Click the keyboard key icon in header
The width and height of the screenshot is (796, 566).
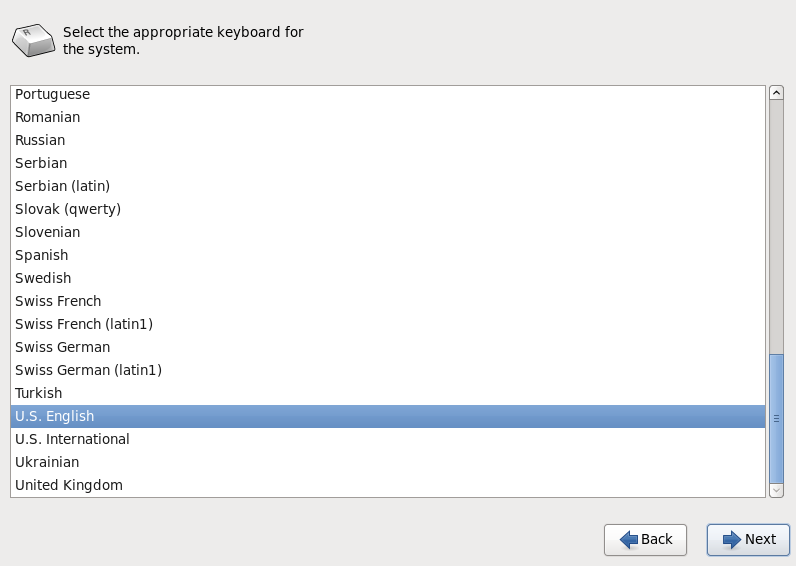(x=34, y=40)
